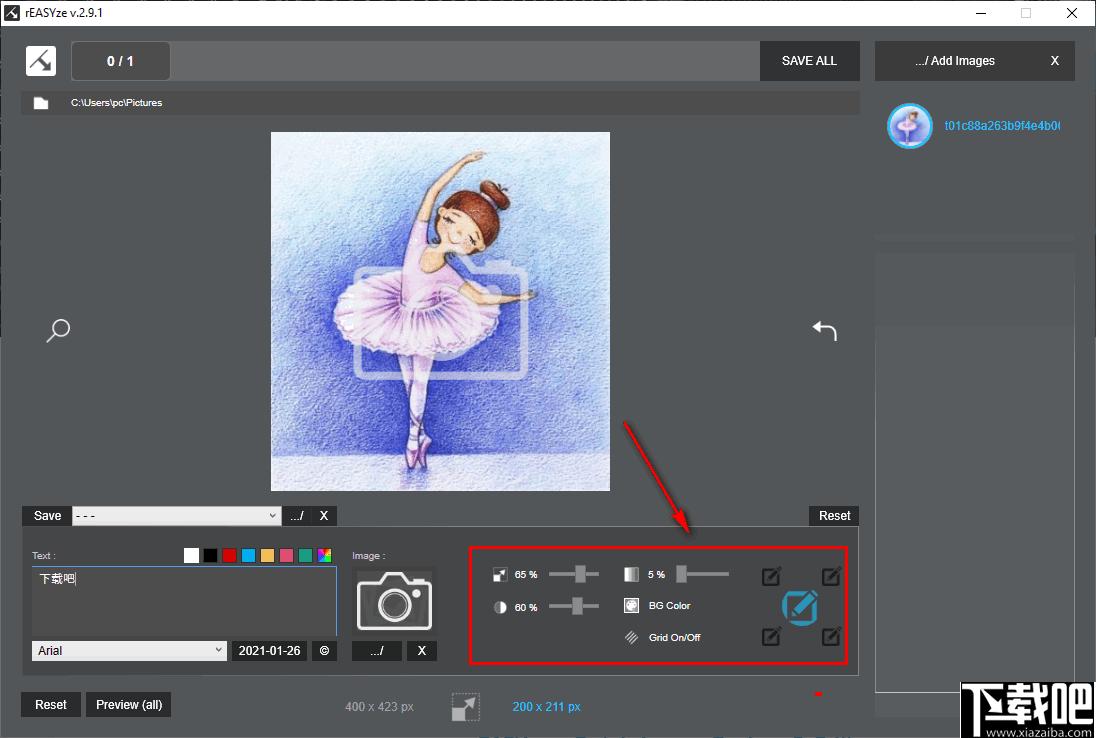Viewport: 1096px width, 738px height.
Task: Click the watermark text input field
Action: pyautogui.click(x=185, y=601)
